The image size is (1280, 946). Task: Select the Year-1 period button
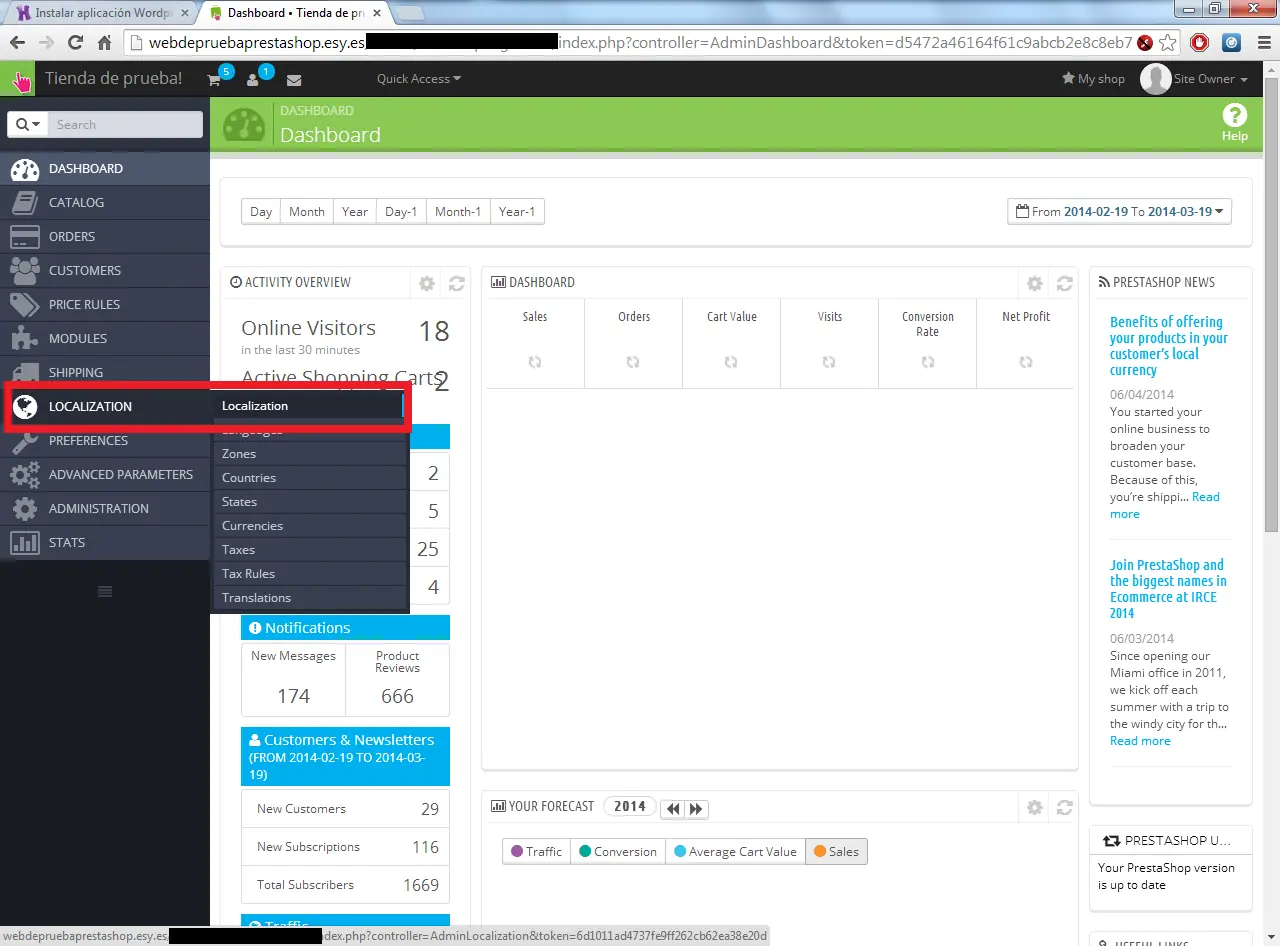(x=517, y=212)
